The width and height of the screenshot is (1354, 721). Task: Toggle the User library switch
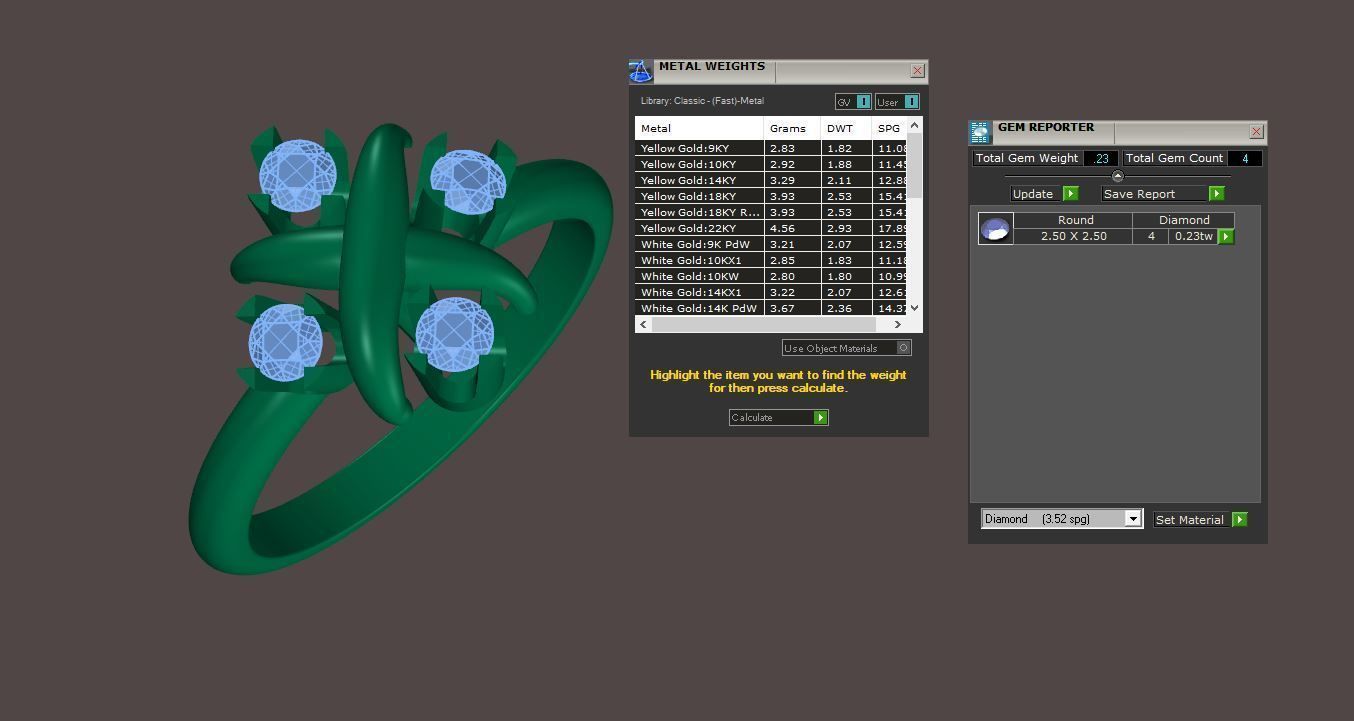click(911, 102)
